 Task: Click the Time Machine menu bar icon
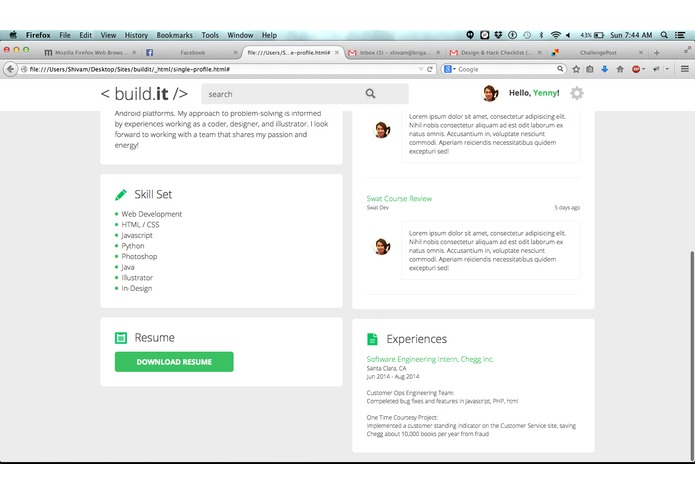point(527,35)
